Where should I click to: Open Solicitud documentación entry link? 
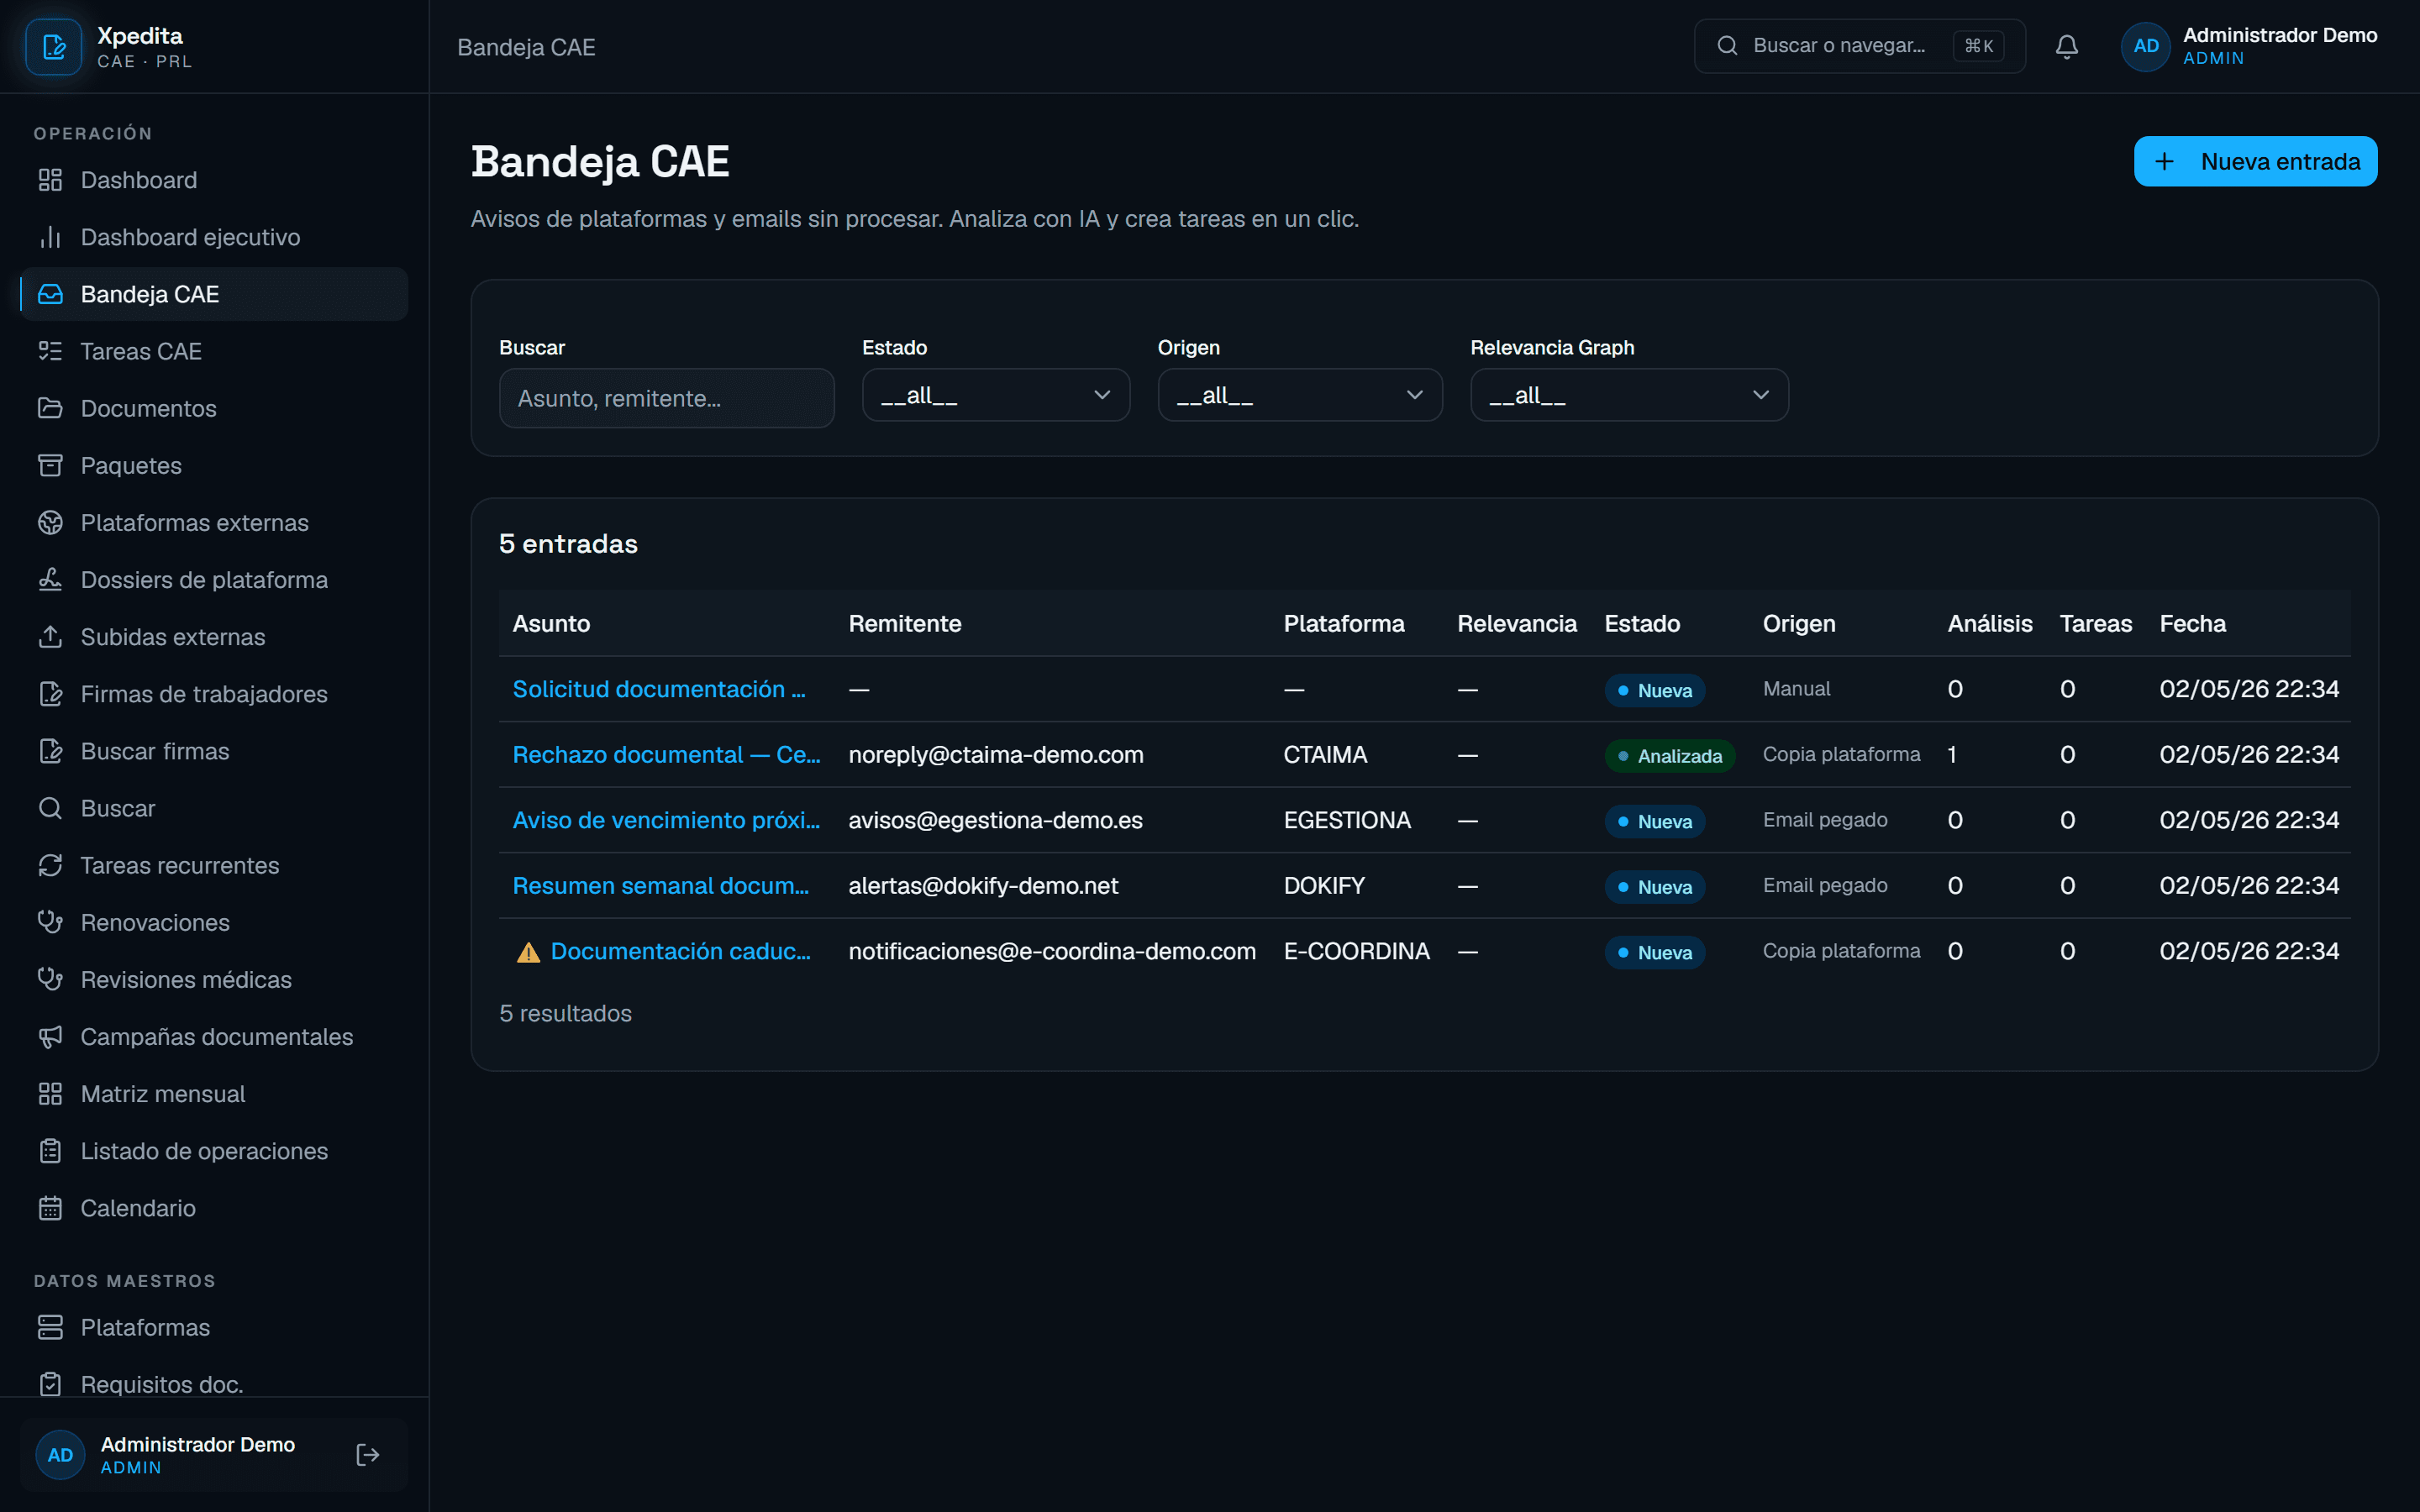click(659, 689)
